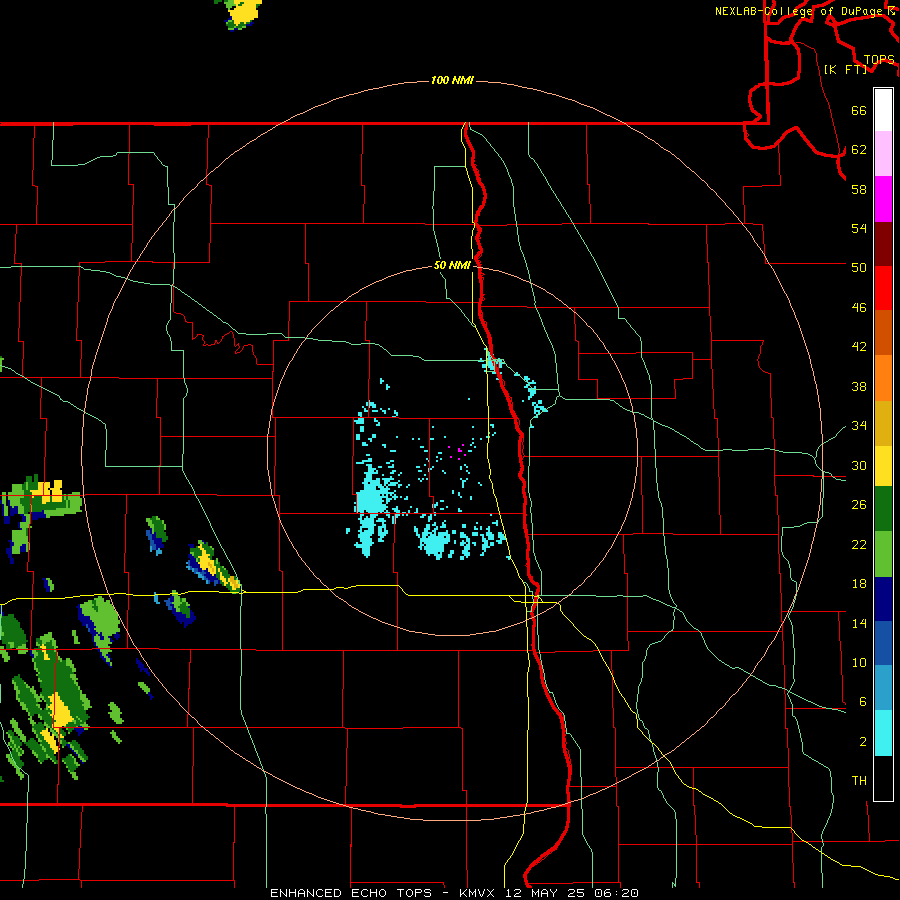
Task: Click the '38' scale label
Action: pyautogui.click(x=859, y=386)
